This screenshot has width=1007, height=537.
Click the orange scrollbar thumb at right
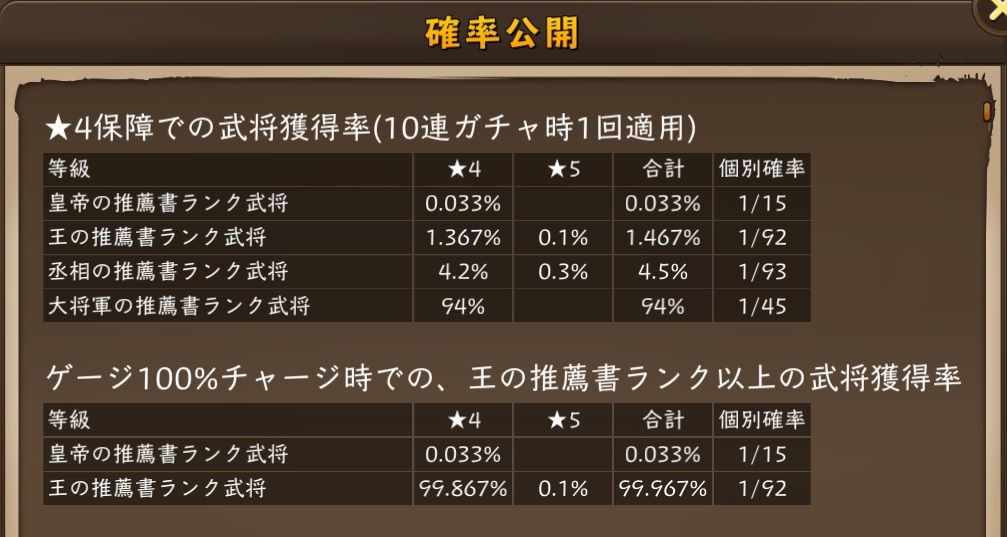click(x=986, y=109)
